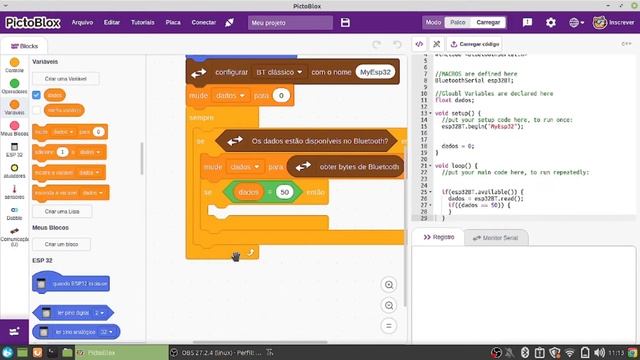Open the ESP 32 block category
This screenshot has height=360, width=640.
(x=14, y=150)
